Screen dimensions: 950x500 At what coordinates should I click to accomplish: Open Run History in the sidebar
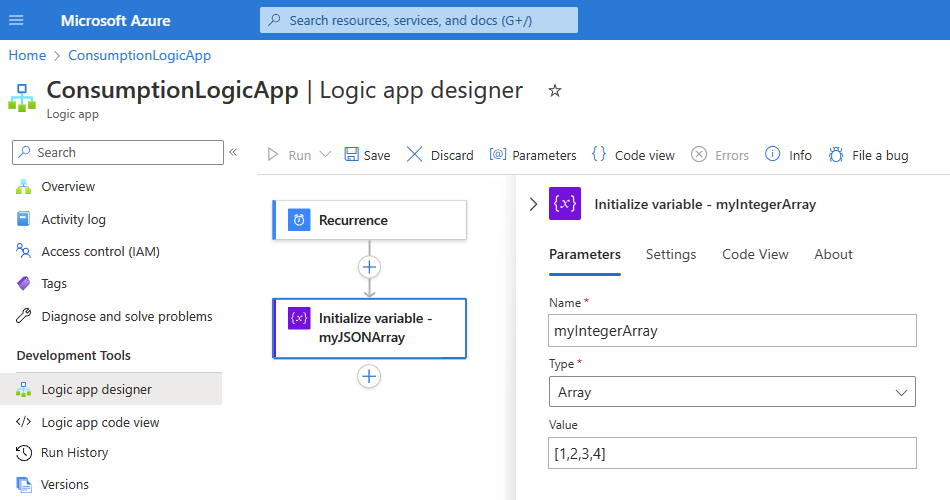click(74, 452)
